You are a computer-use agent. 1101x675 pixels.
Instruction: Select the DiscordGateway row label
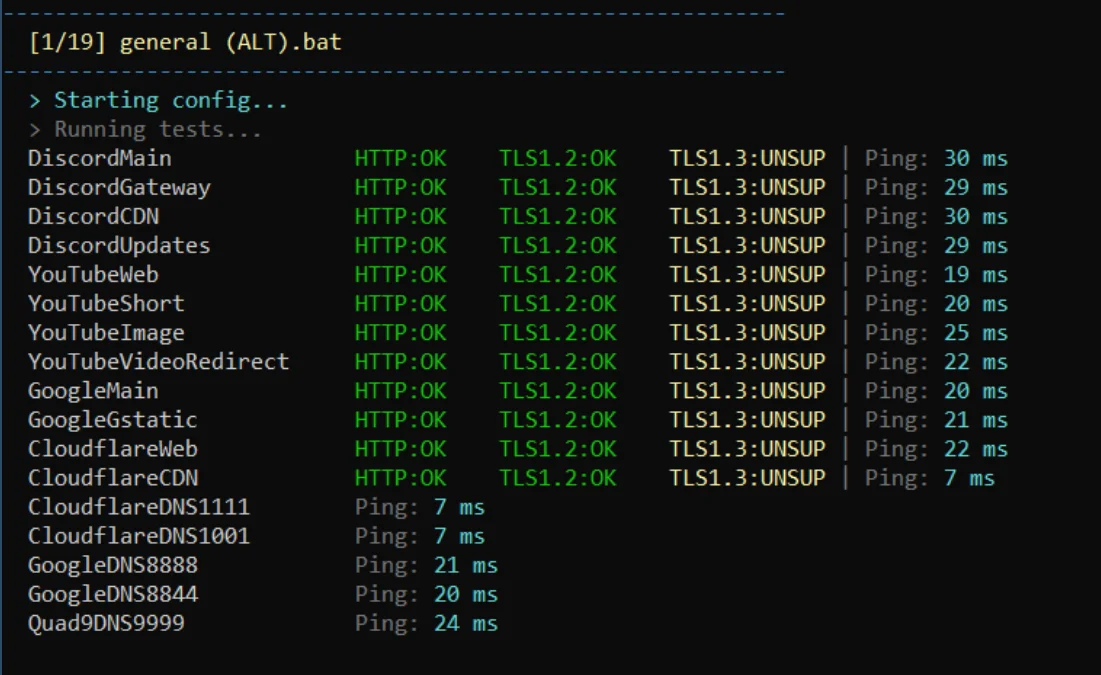click(119, 188)
